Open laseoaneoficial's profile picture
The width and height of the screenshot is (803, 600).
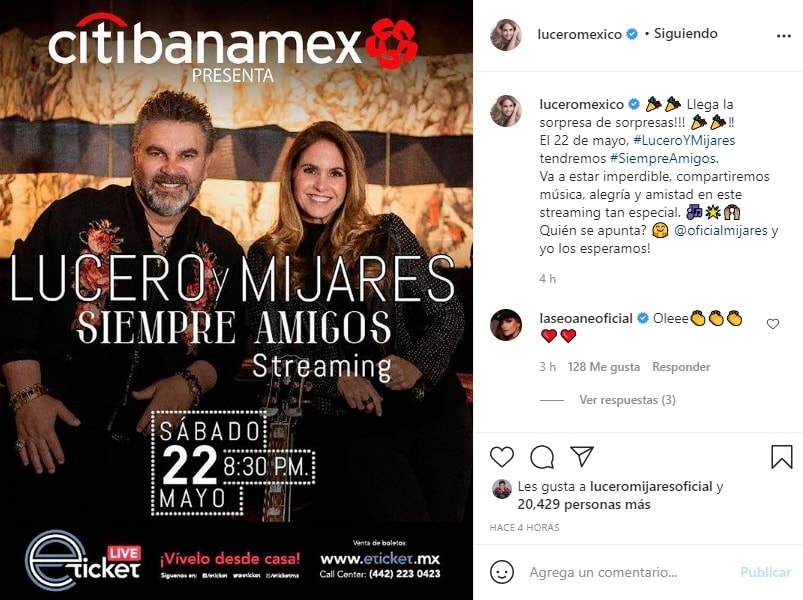click(x=506, y=325)
